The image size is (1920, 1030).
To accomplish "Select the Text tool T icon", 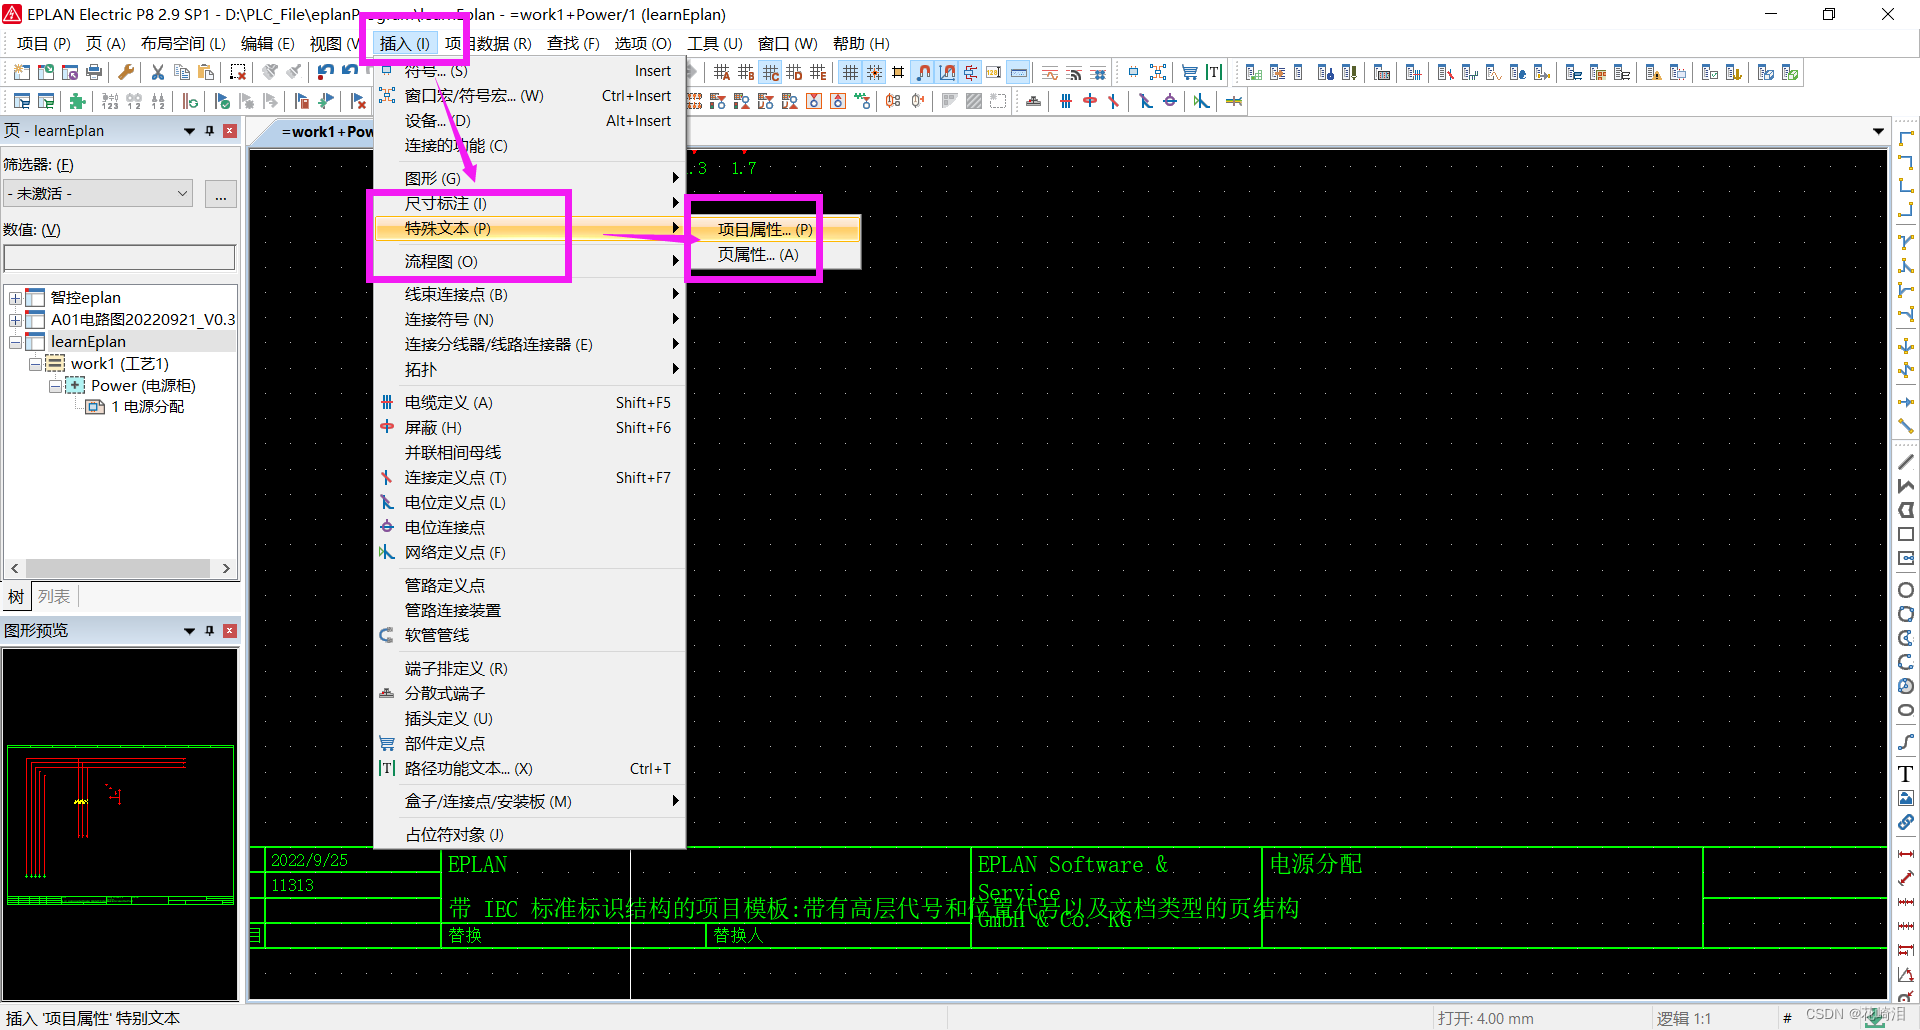I will pyautogui.click(x=1906, y=774).
